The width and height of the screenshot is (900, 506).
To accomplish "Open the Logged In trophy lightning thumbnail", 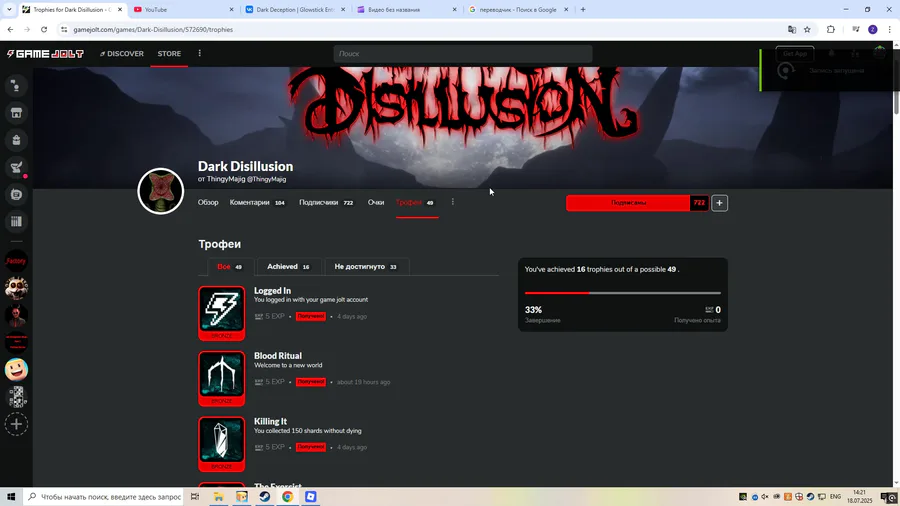I will pyautogui.click(x=222, y=313).
